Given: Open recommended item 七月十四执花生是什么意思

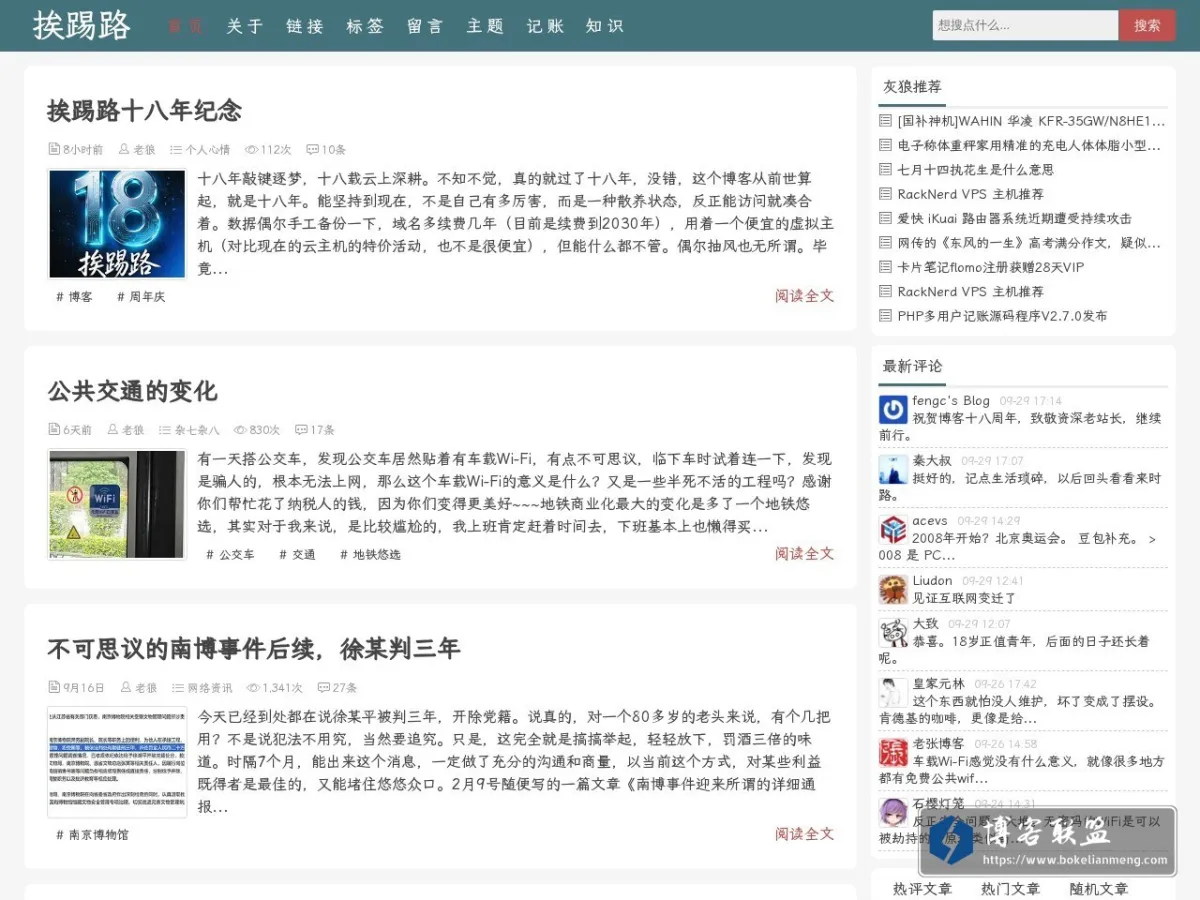Looking at the screenshot, I should 975,170.
